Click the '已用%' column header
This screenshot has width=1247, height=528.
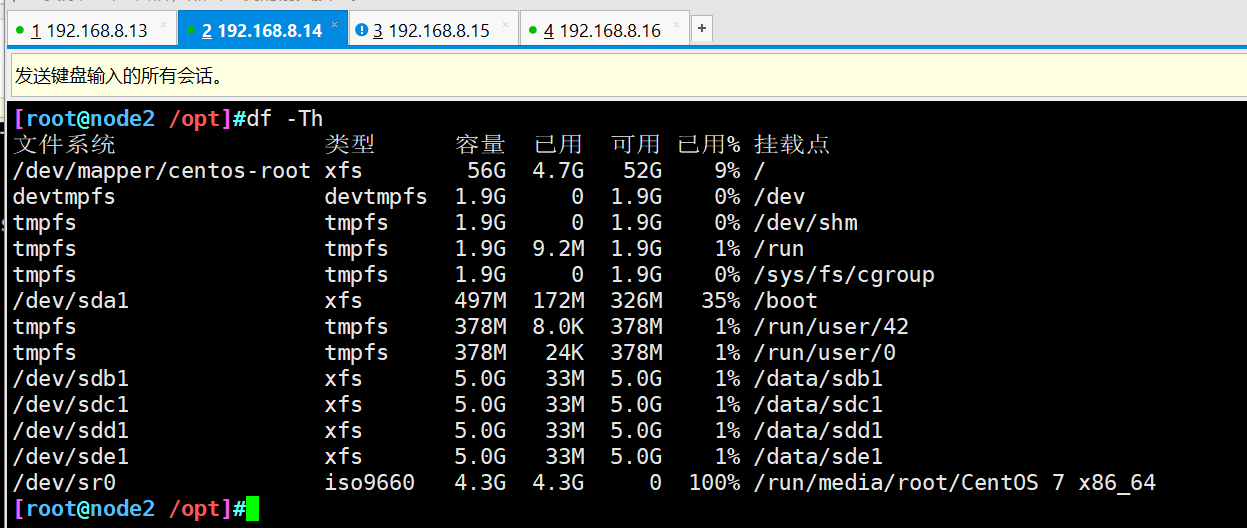(709, 145)
